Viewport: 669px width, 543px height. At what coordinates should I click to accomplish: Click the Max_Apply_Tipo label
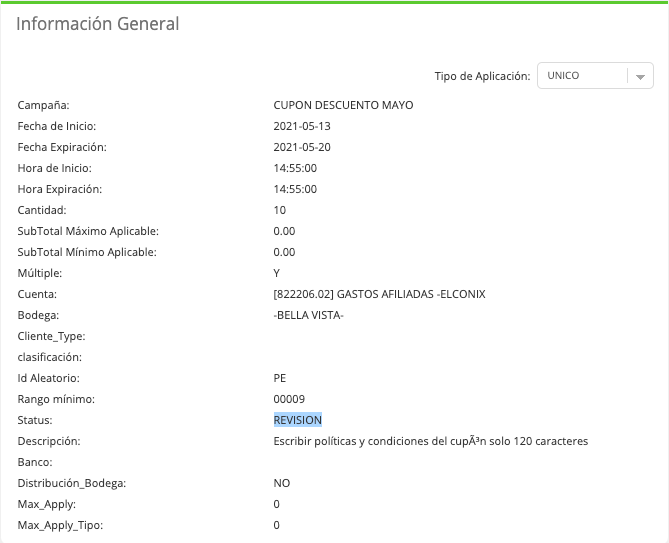[x=60, y=525]
